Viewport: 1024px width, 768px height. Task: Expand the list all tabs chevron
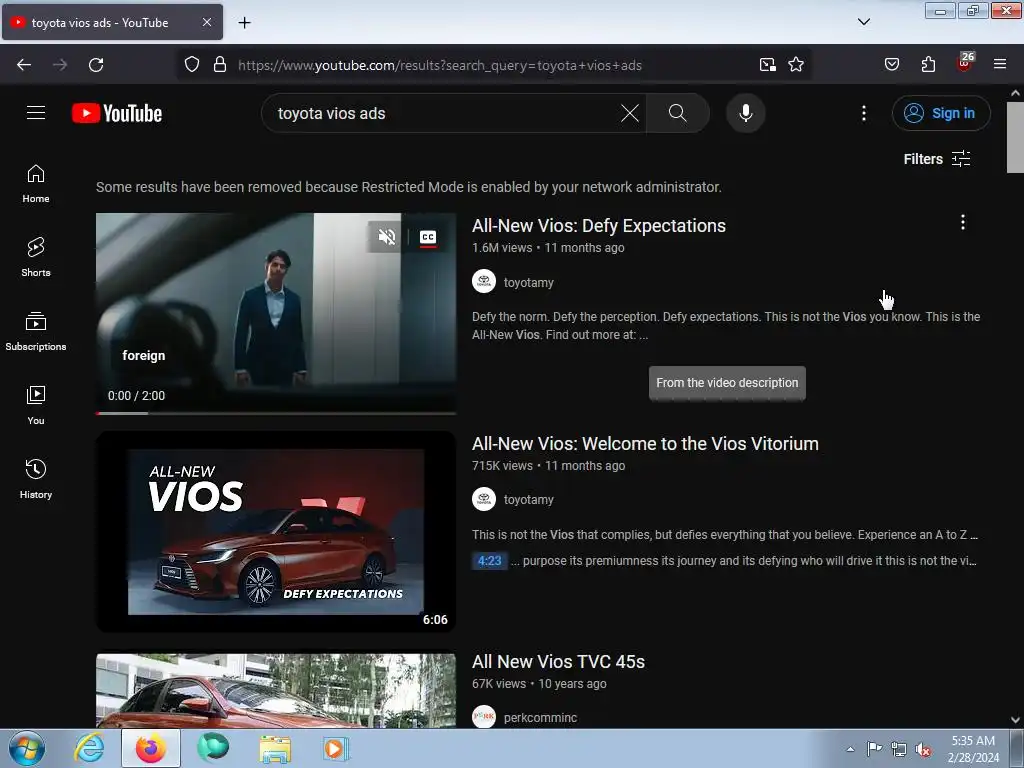pyautogui.click(x=863, y=22)
